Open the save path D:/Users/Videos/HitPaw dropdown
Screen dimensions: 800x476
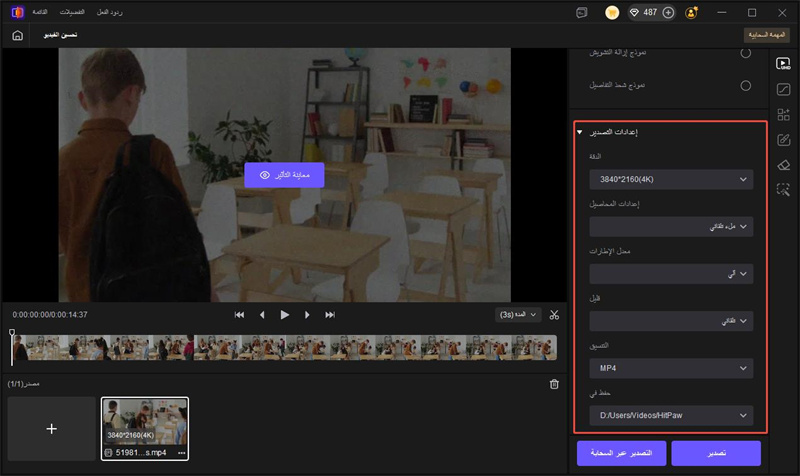[x=670, y=415]
